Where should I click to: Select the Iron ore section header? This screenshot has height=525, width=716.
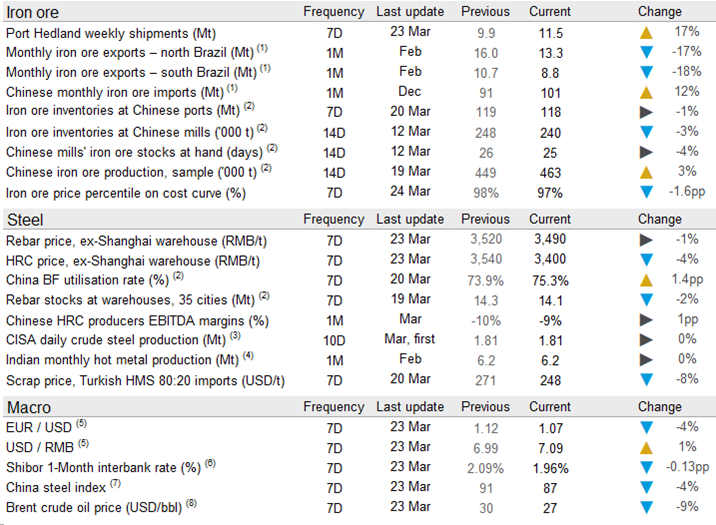[35, 12]
